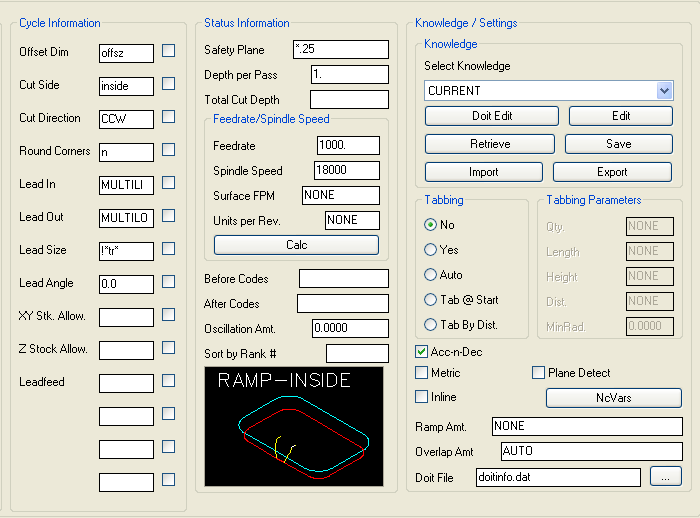Click the Lead Angle field showing 0.0
Viewport: 700px width, 518px height.
[x=126, y=284]
